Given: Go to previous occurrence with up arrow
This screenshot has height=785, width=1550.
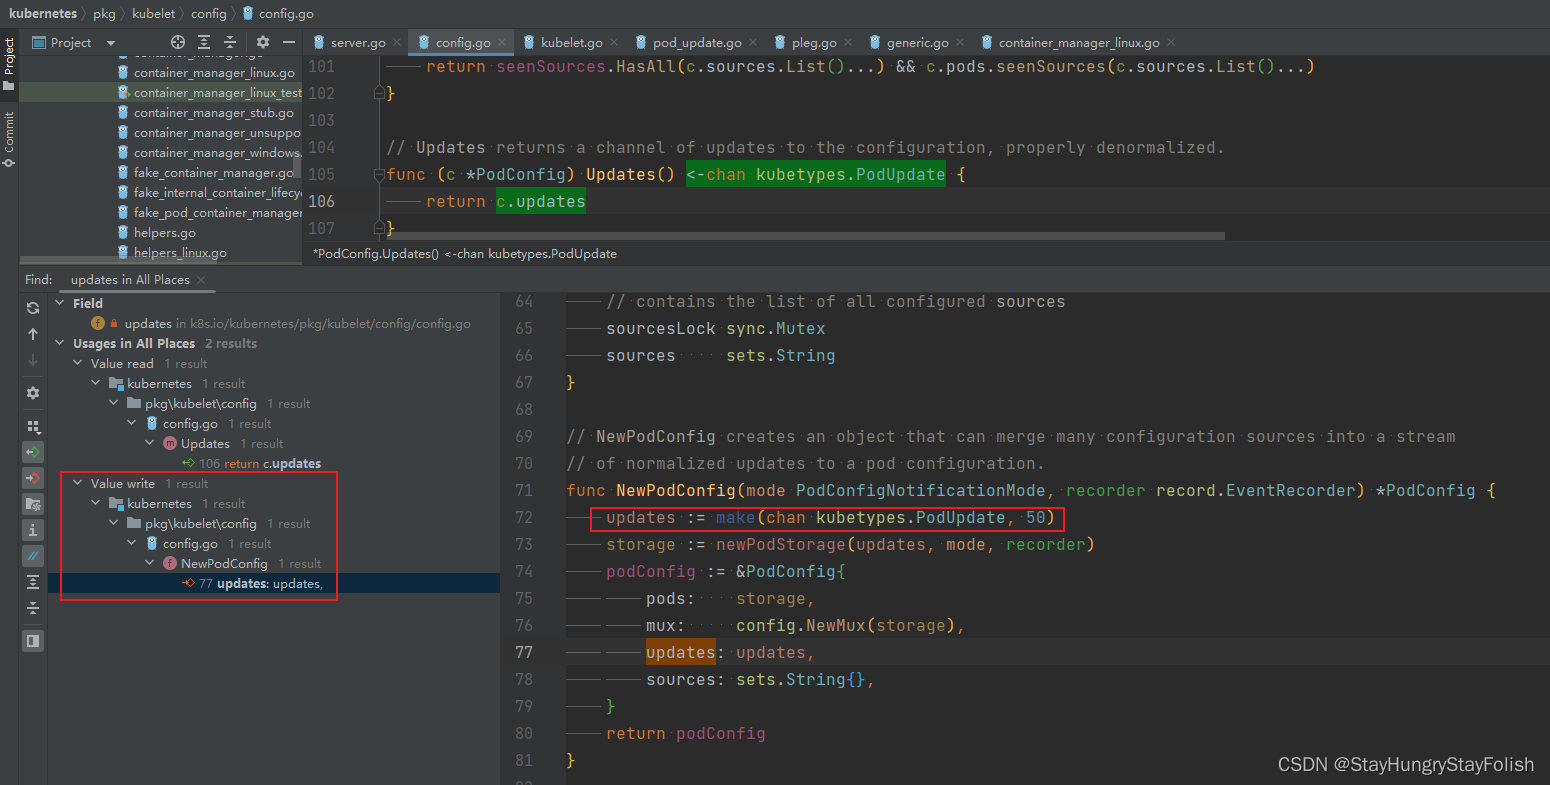Looking at the screenshot, I should pos(33,334).
